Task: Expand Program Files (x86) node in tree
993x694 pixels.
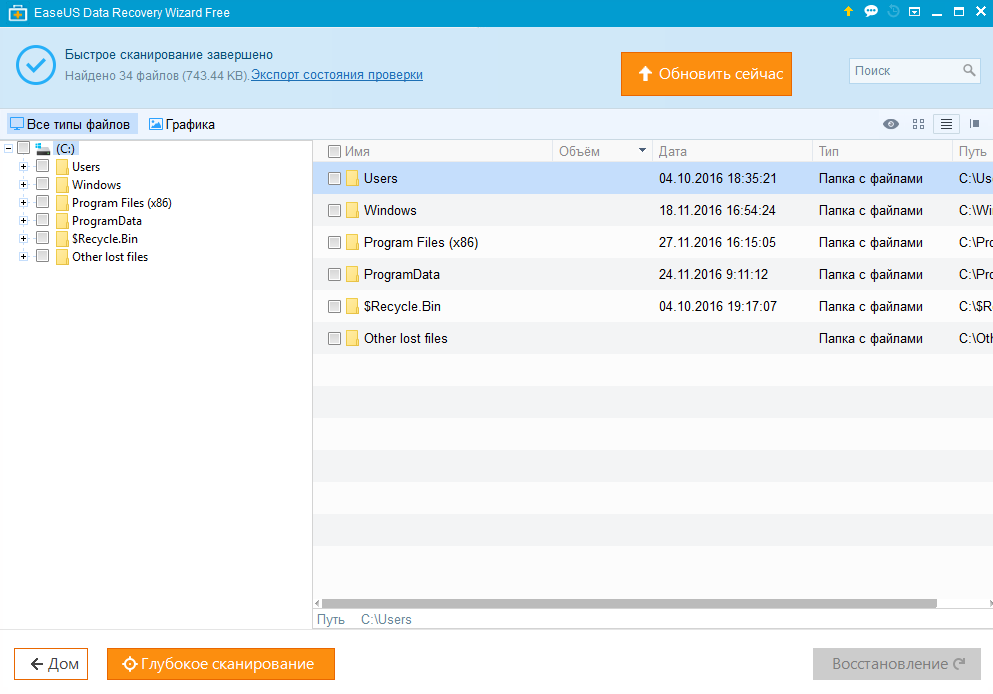Action: [23, 203]
